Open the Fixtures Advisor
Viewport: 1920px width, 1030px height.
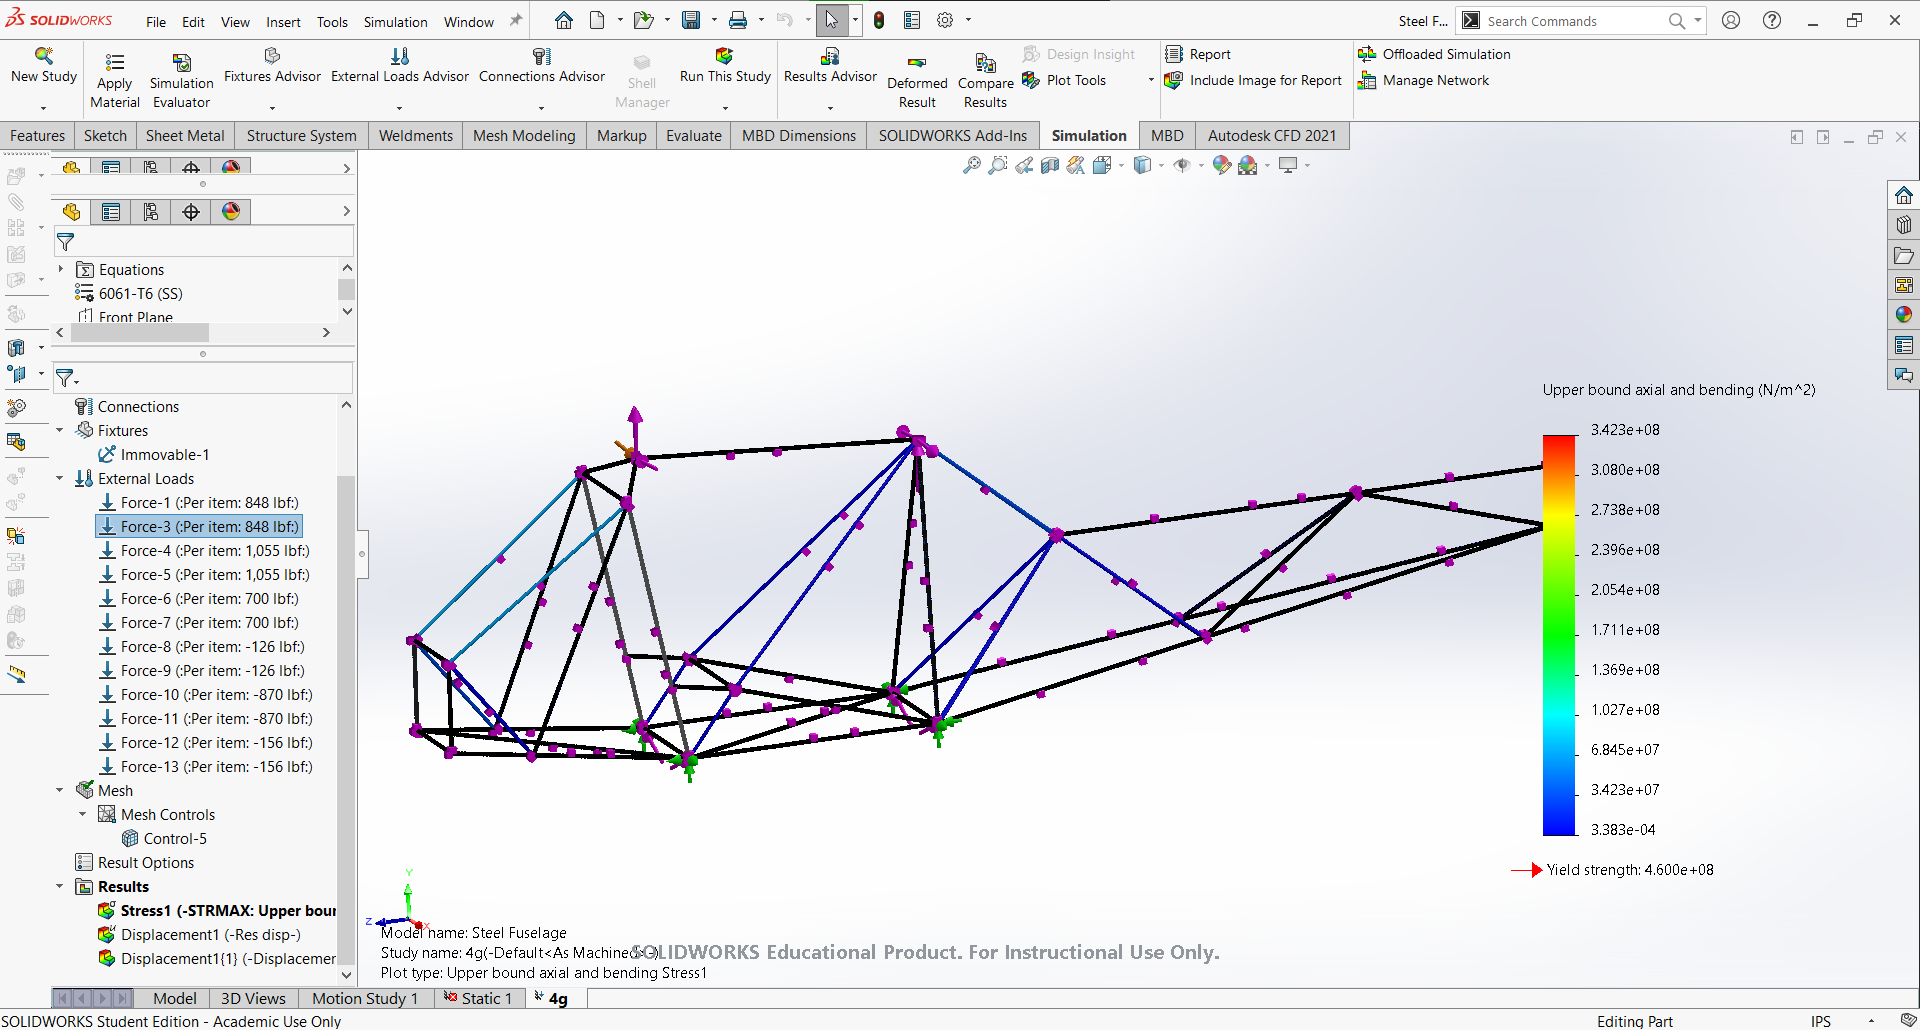pos(272,66)
